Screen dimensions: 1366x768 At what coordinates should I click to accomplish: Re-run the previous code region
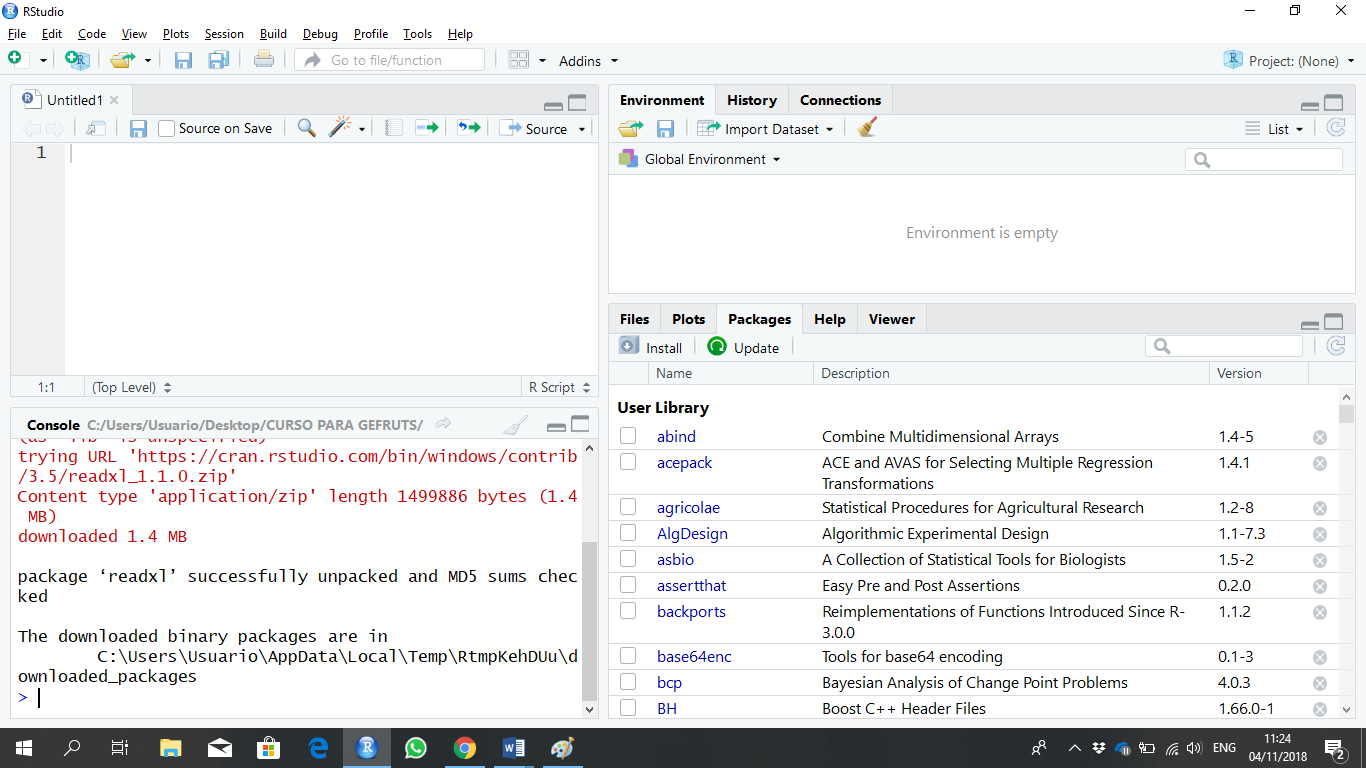[469, 128]
